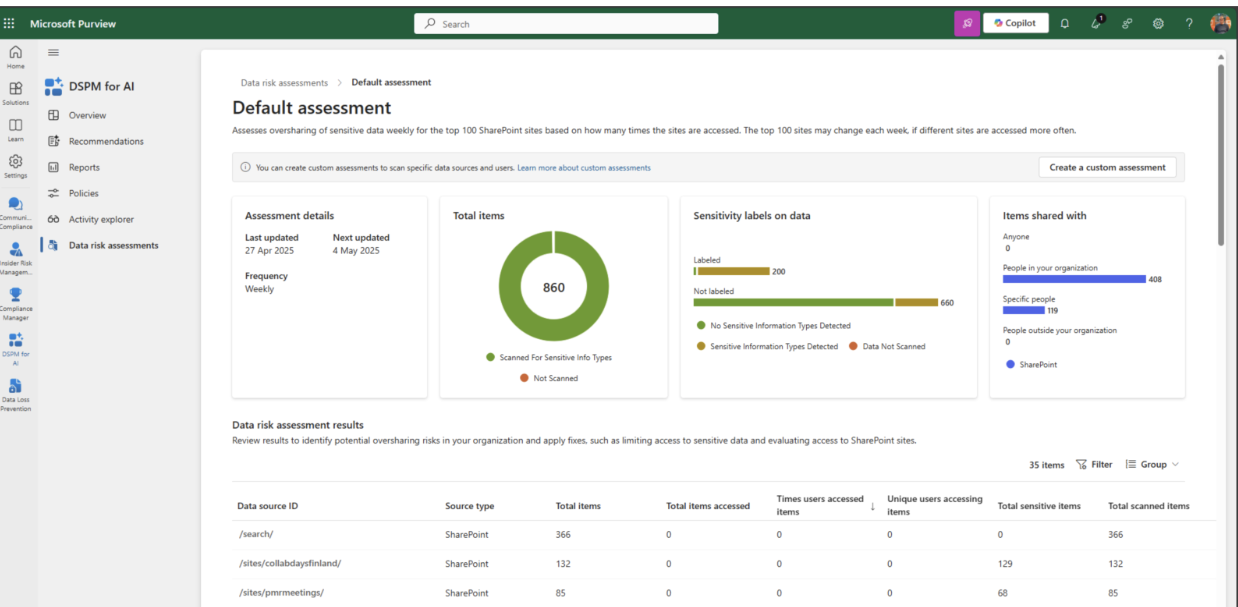Sort by Total scanned items column header

coord(1149,506)
